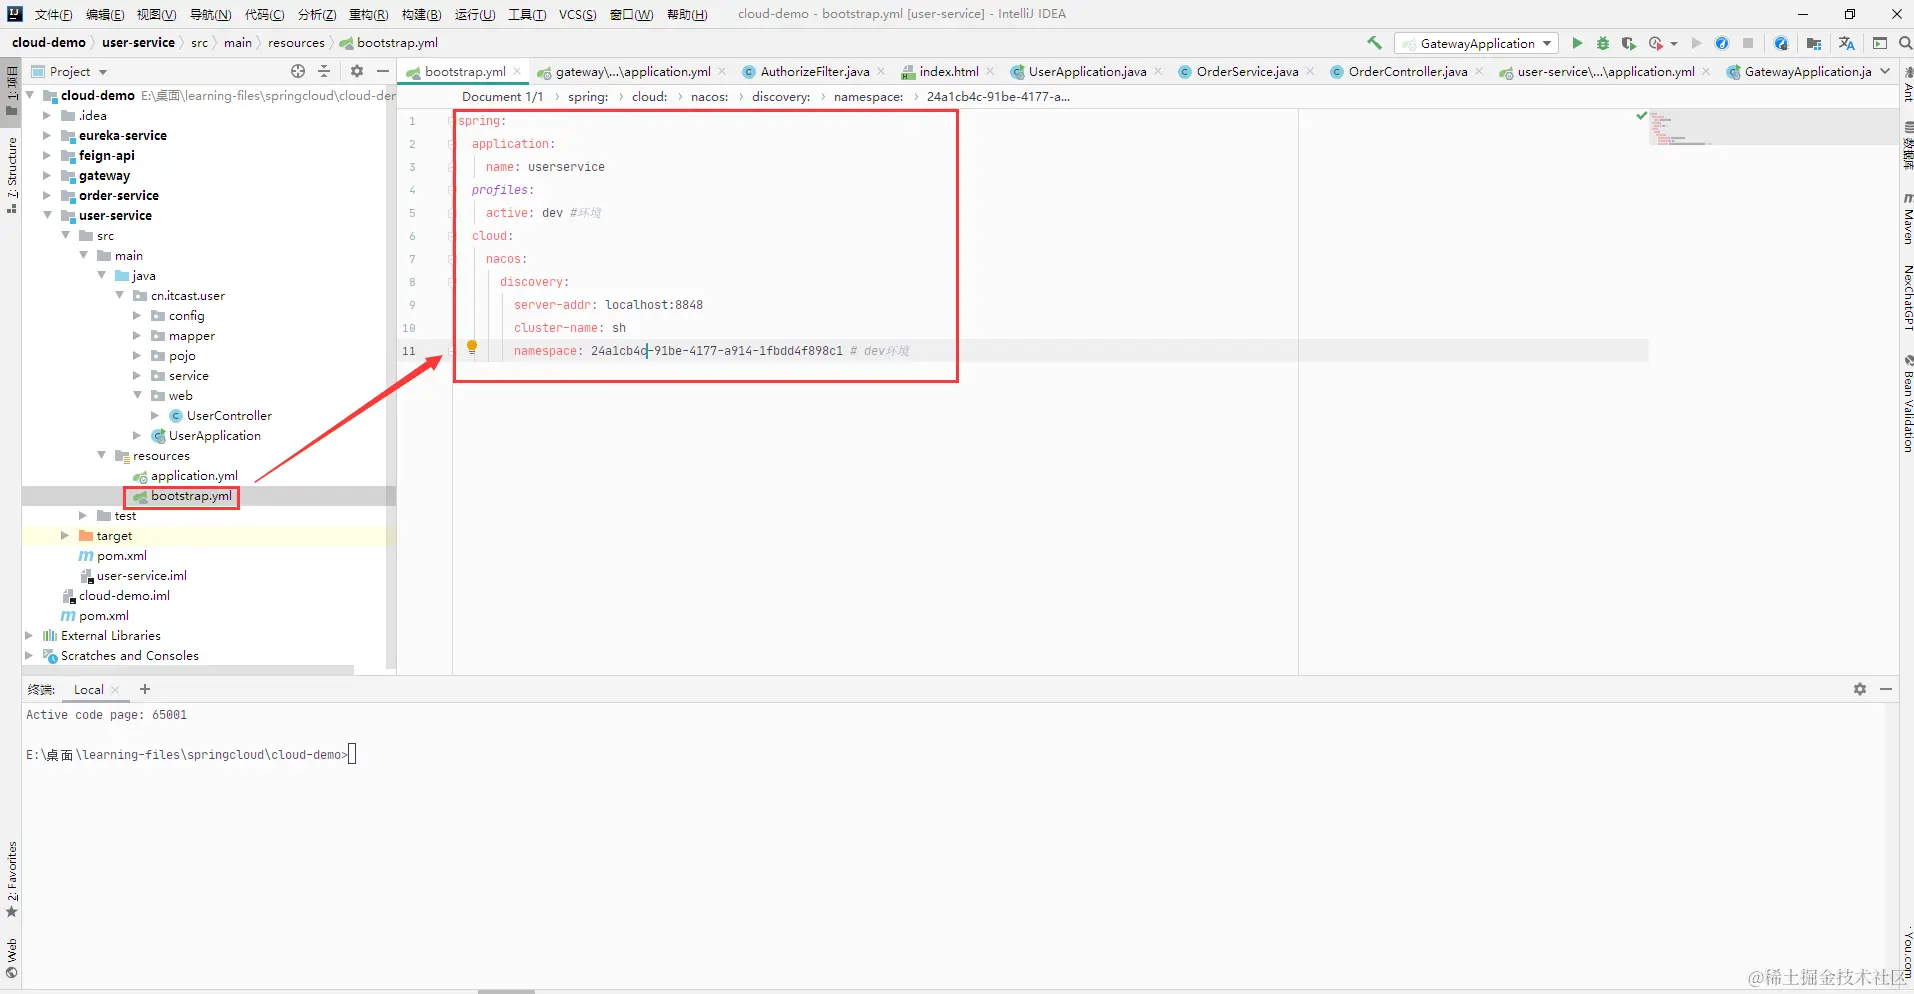Open the 导航(N) menu
Viewport: 1914px width, 994px height.
[x=210, y=14]
